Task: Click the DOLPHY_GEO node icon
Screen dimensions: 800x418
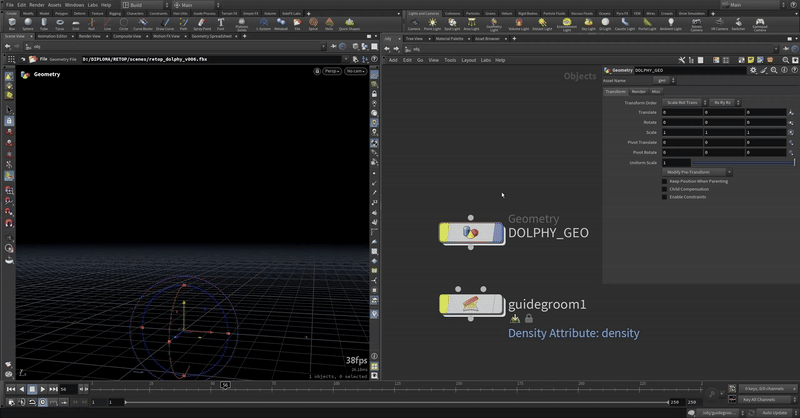Action: point(469,232)
